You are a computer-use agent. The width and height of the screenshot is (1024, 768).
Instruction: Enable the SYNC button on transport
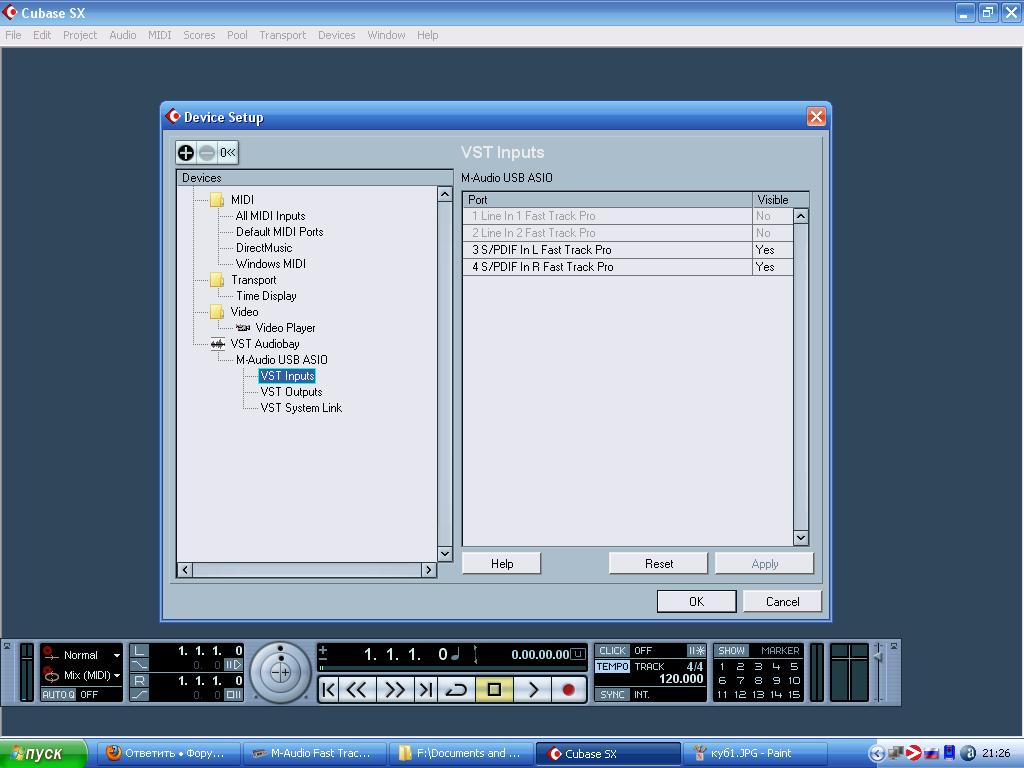[x=612, y=694]
